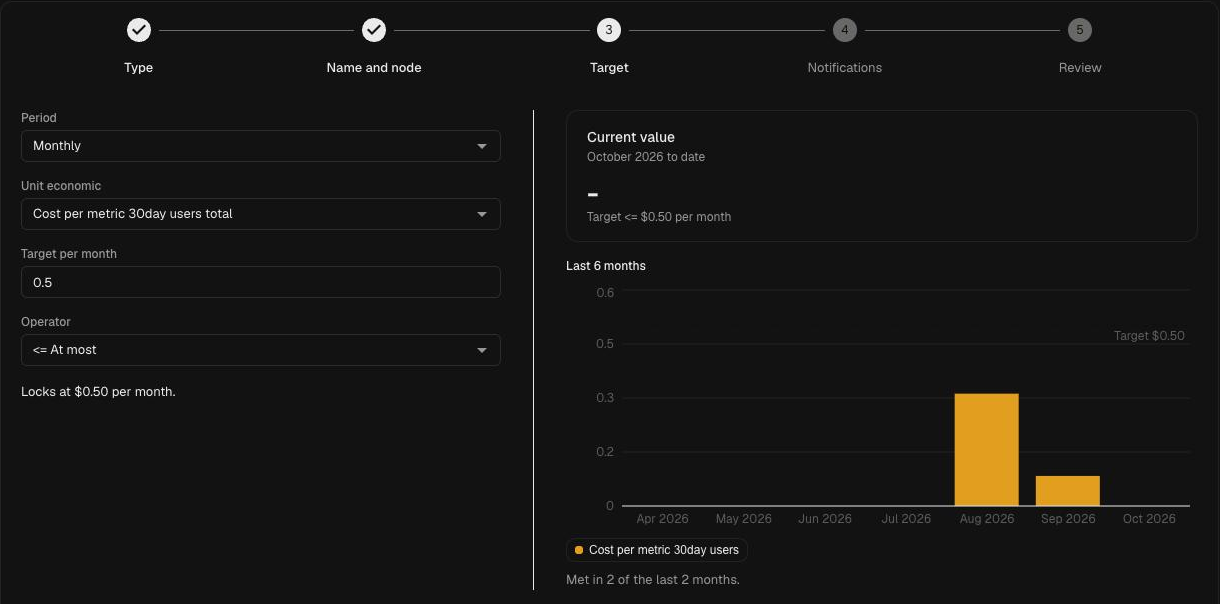The image size is (1220, 604).
Task: Click the Type step checkmark icon
Action: coord(139,30)
